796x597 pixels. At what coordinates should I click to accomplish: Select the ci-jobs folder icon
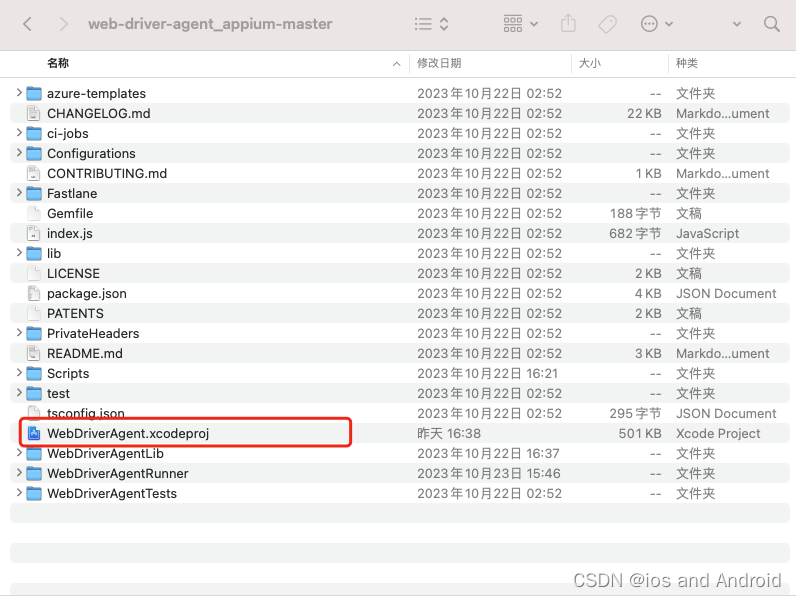(x=34, y=134)
